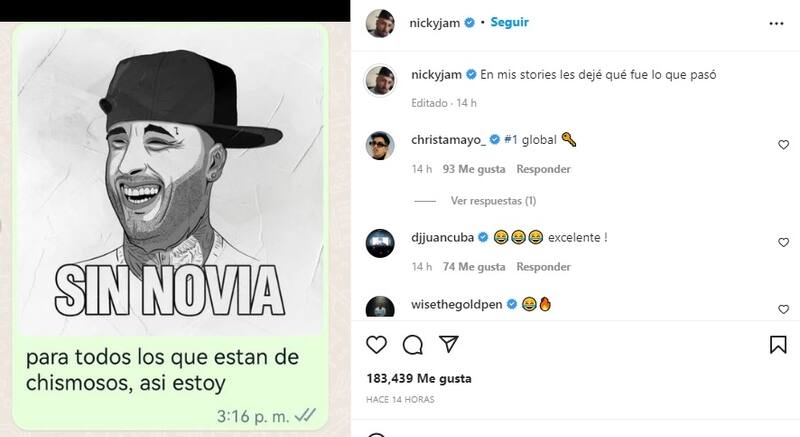Open djjuancuba profile via username
This screenshot has height=437, width=800.
(x=442, y=238)
